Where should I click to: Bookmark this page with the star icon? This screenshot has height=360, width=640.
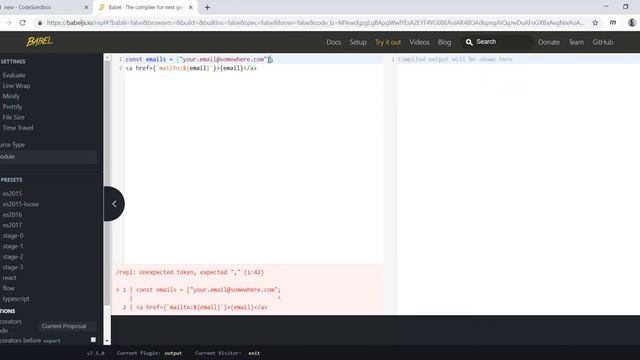click(x=596, y=23)
